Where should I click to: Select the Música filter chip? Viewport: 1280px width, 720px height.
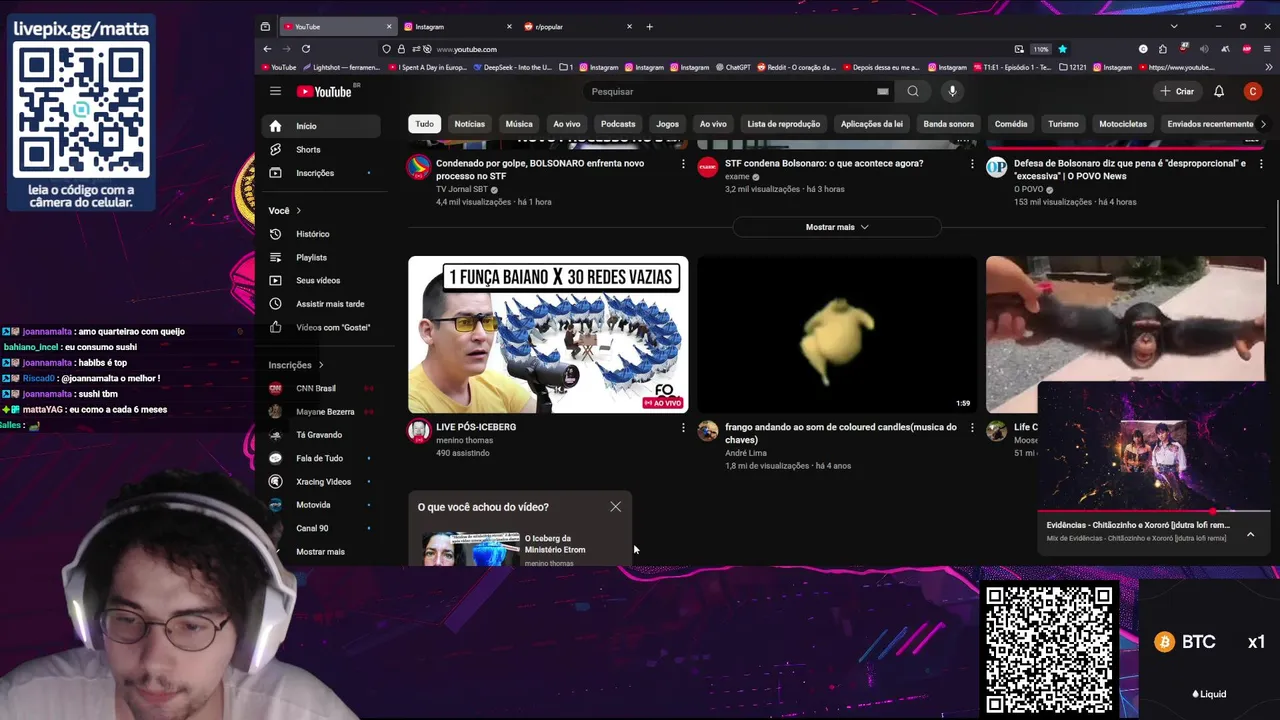pos(519,124)
